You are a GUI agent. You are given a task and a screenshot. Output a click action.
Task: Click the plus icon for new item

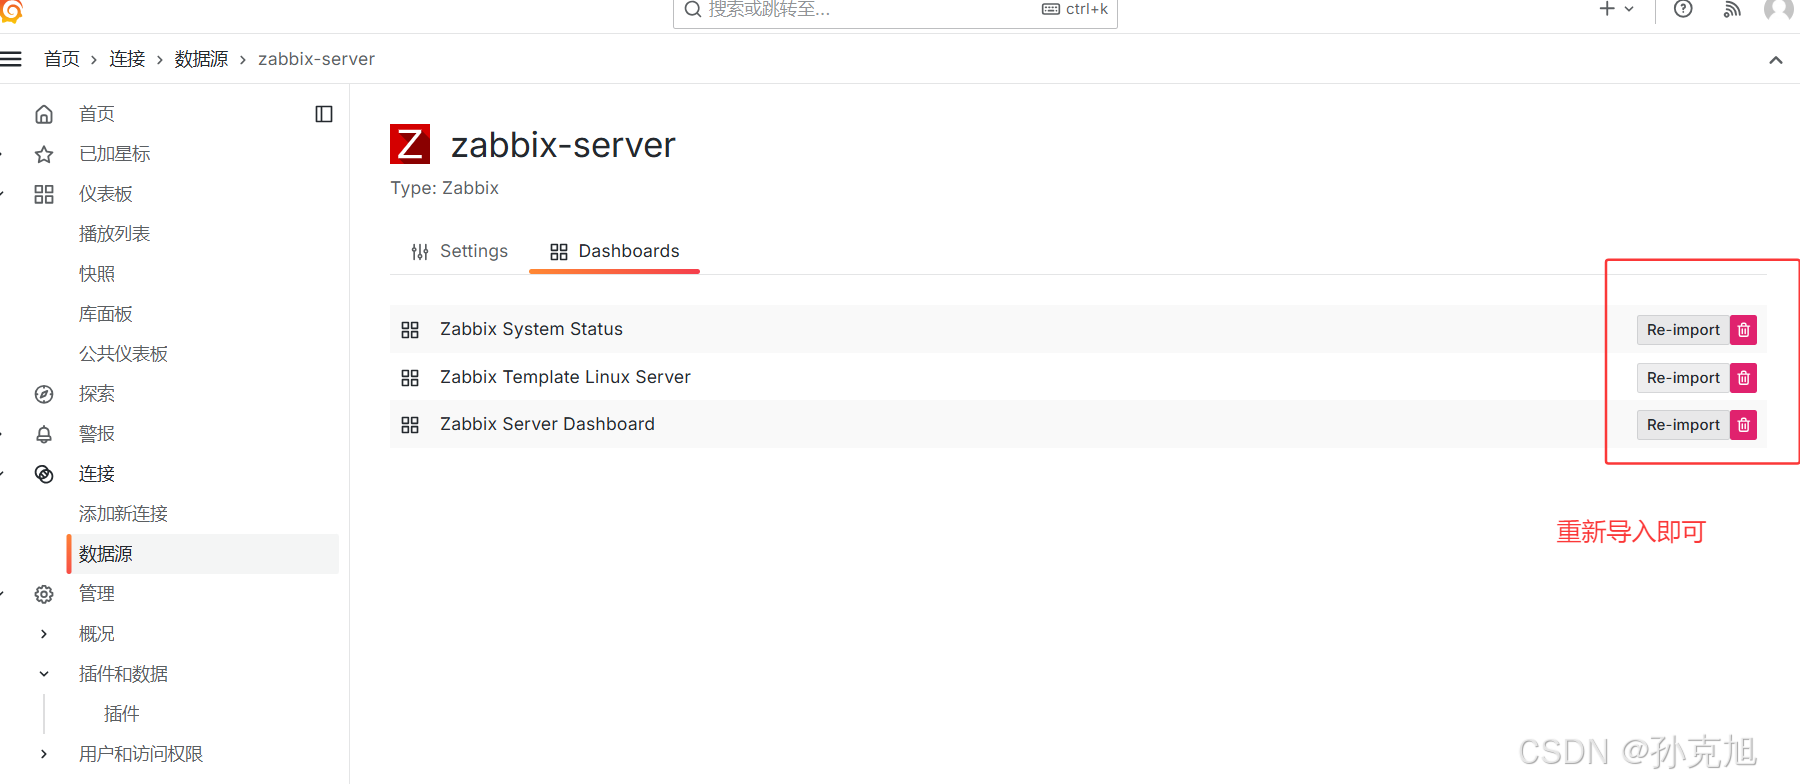pyautogui.click(x=1607, y=9)
